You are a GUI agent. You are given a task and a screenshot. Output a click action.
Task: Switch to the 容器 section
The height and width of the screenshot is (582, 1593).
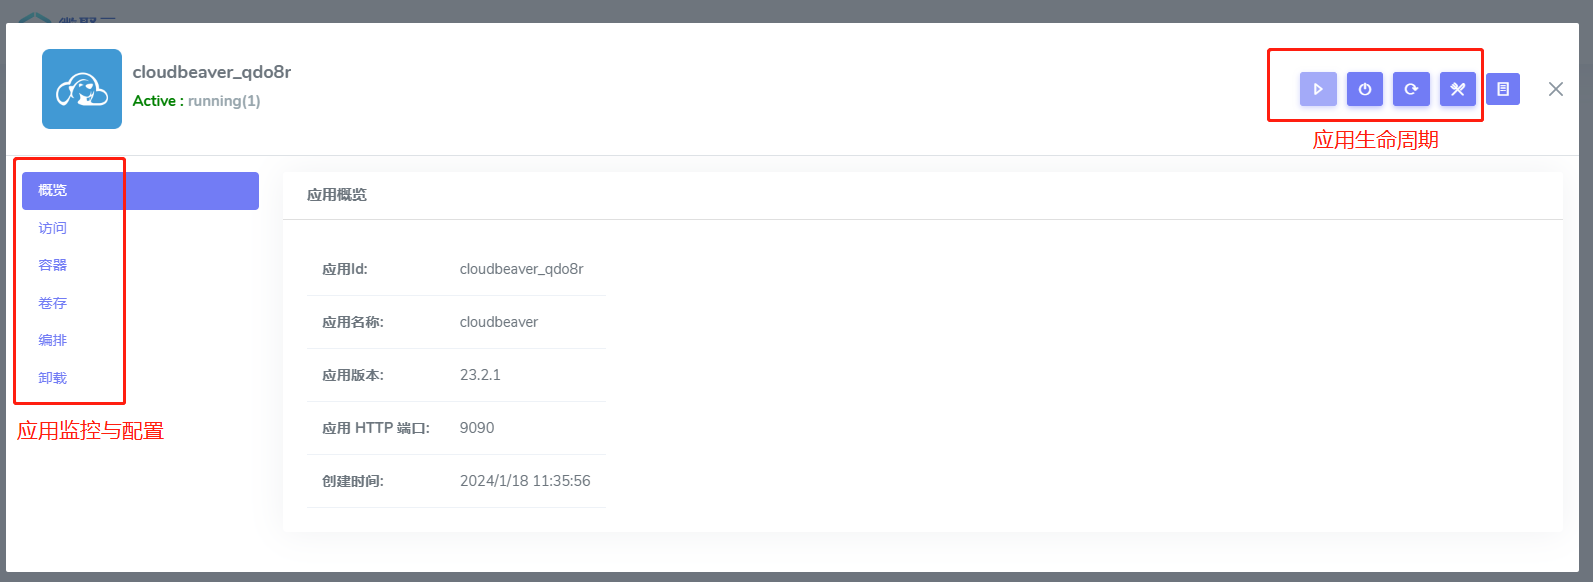[53, 265]
